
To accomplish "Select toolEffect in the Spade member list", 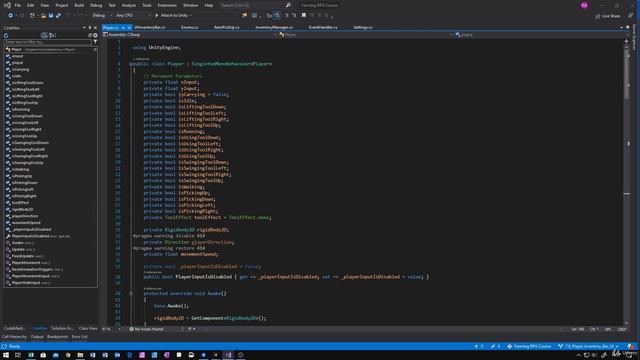I will [x=20, y=202].
